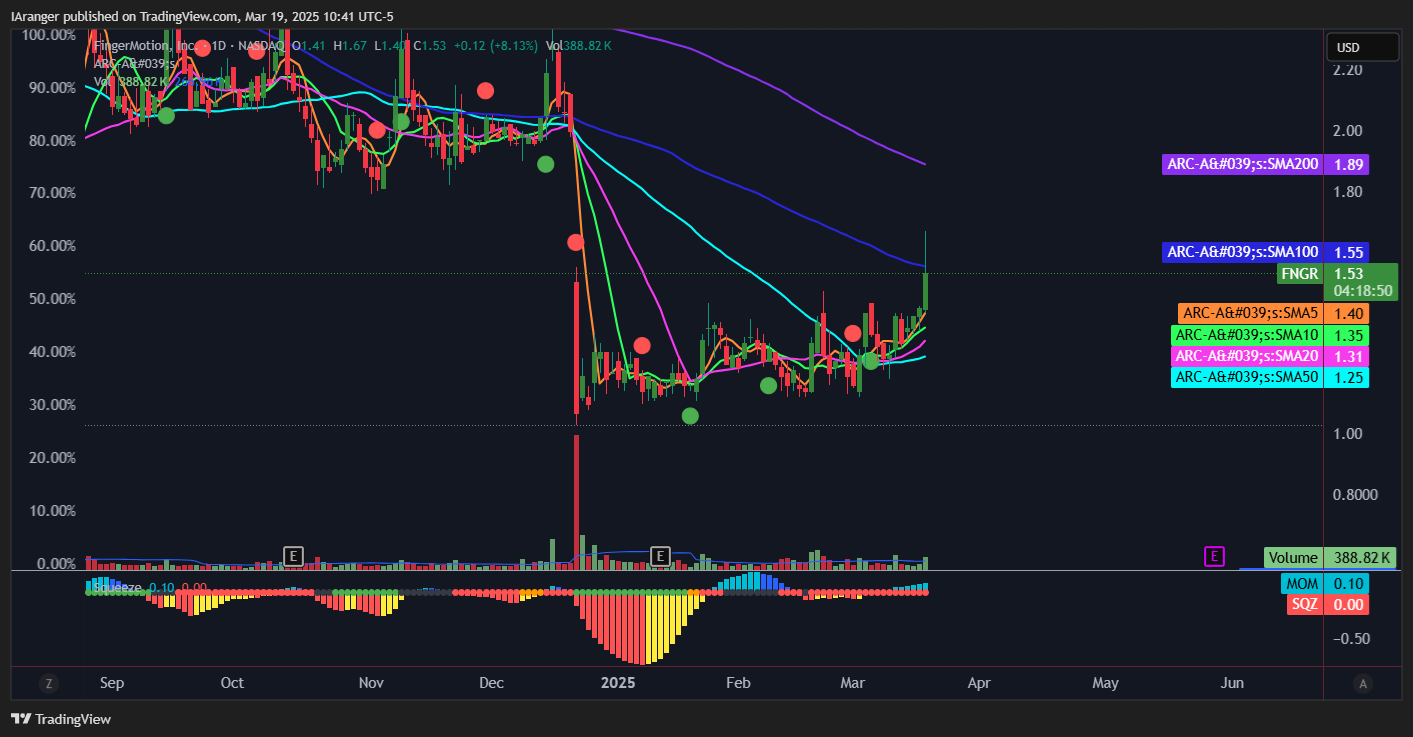This screenshot has width=1413, height=737.
Task: Click the purple upcoming earnings E marker
Action: point(1214,556)
